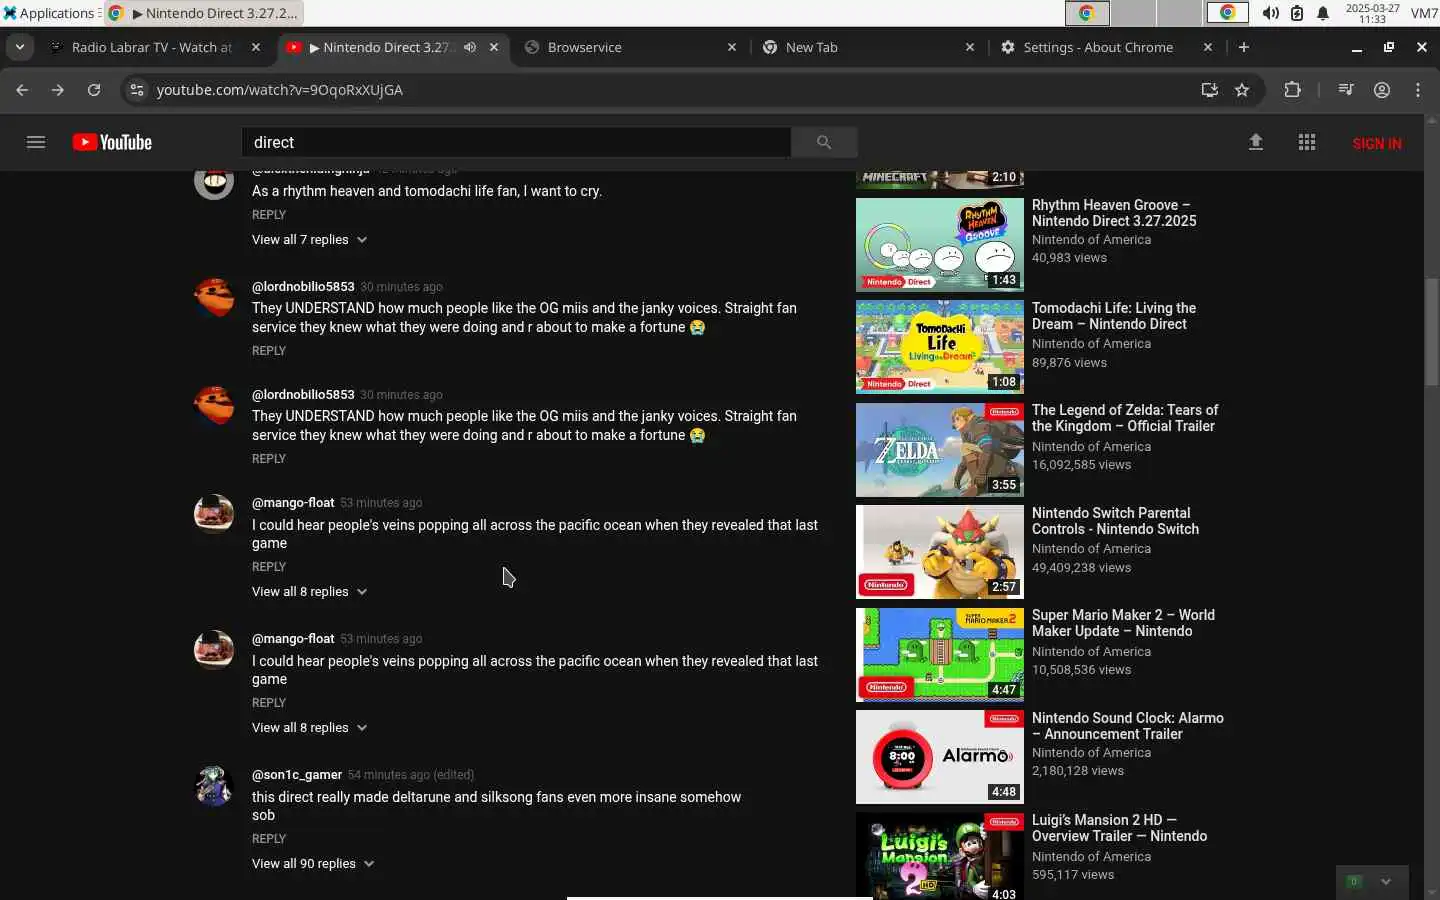Open the YouTube hamburger guide menu
The image size is (1440, 900).
pos(36,142)
